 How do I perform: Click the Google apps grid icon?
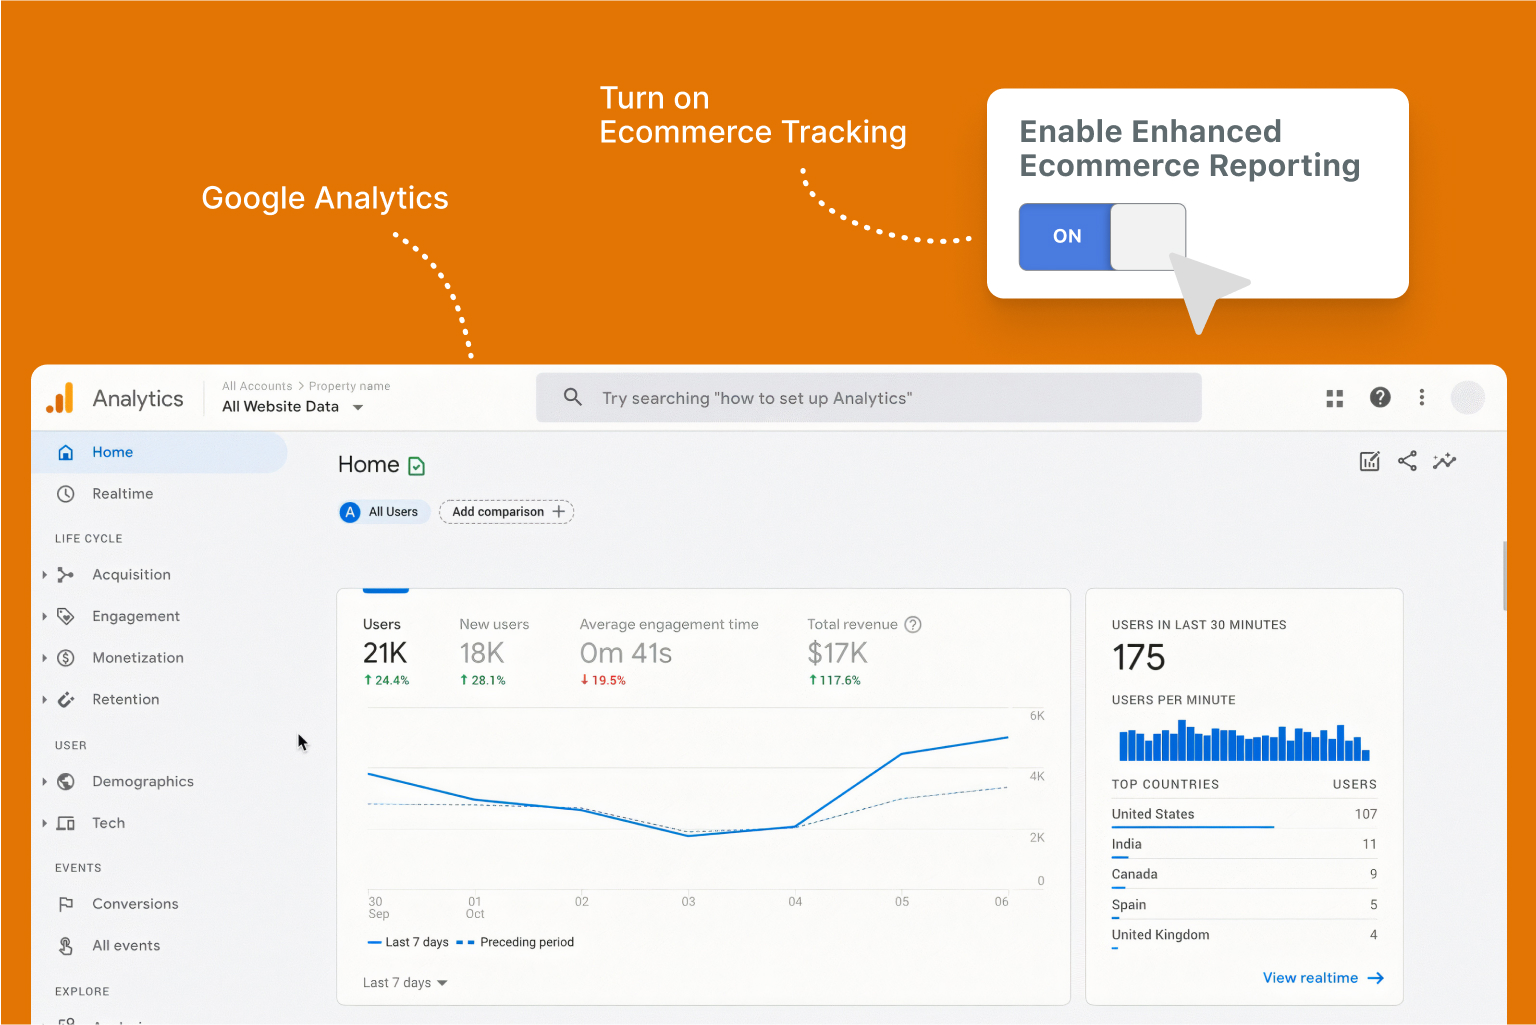[x=1334, y=398]
